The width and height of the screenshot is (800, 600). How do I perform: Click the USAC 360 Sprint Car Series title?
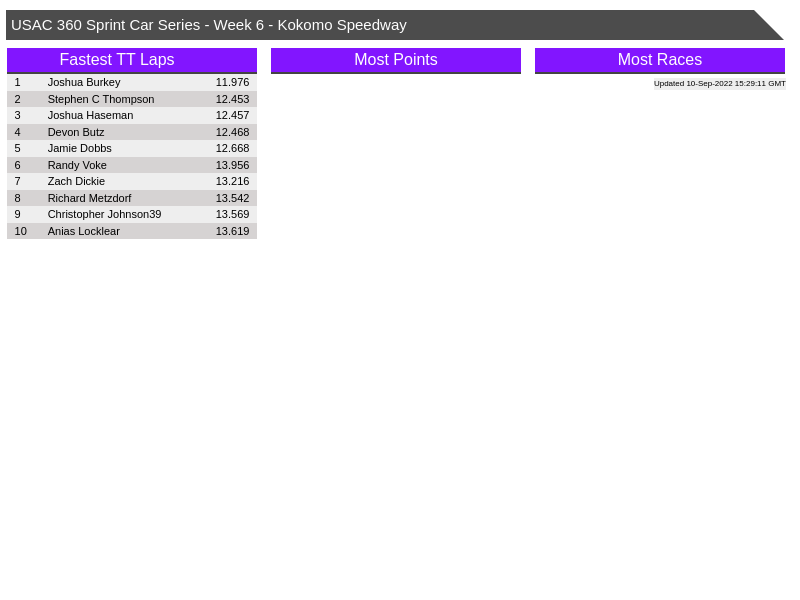pyautogui.click(x=209, y=25)
